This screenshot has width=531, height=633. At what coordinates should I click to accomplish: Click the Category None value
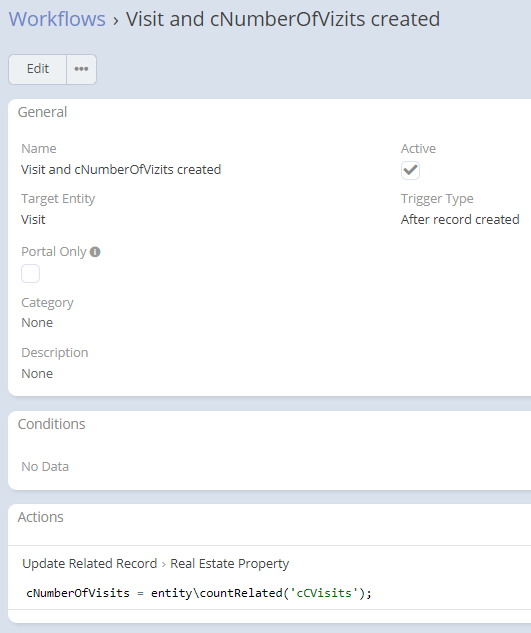coord(37,323)
